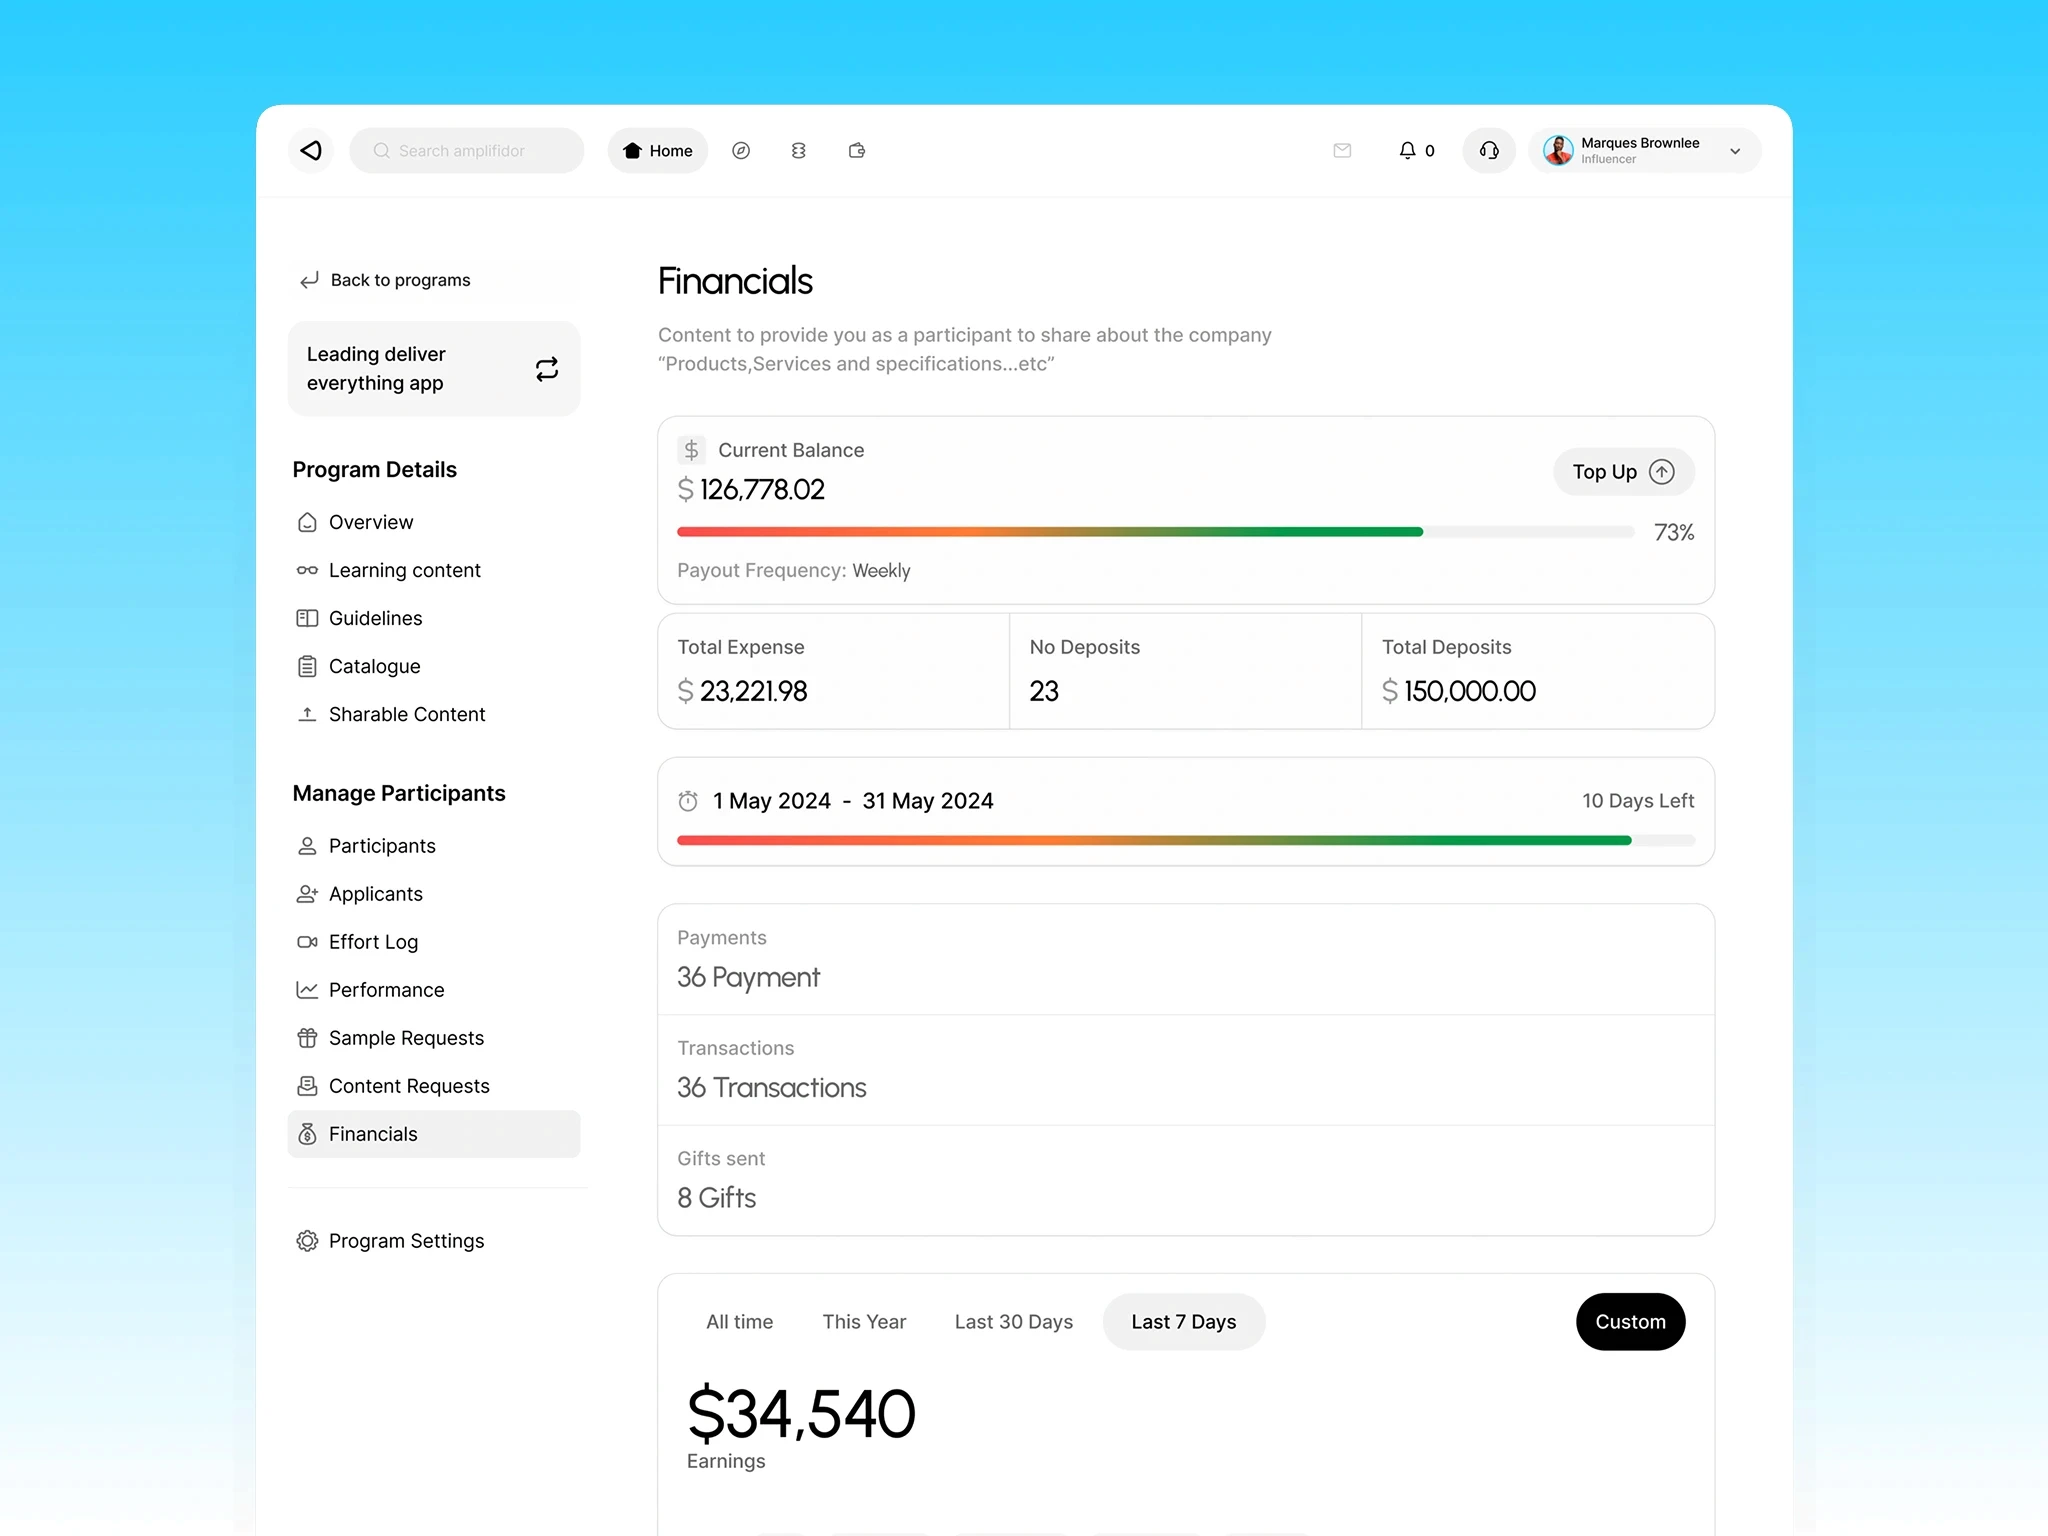Open the headset support icon

[1489, 150]
